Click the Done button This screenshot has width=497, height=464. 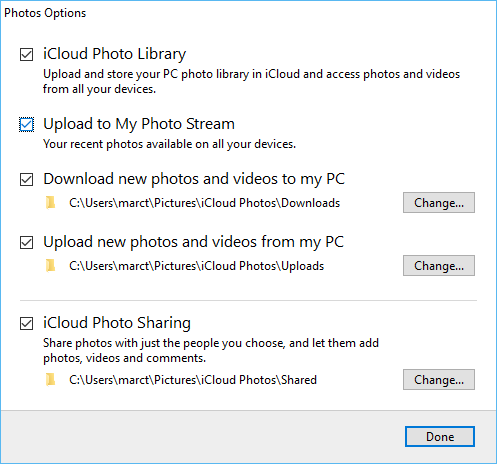[x=440, y=437]
